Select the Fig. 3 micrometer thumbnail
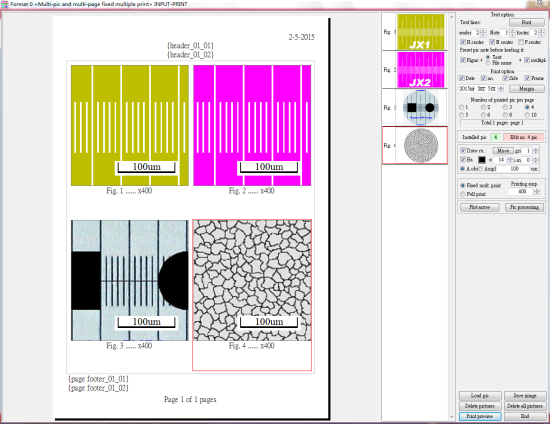 (421, 107)
